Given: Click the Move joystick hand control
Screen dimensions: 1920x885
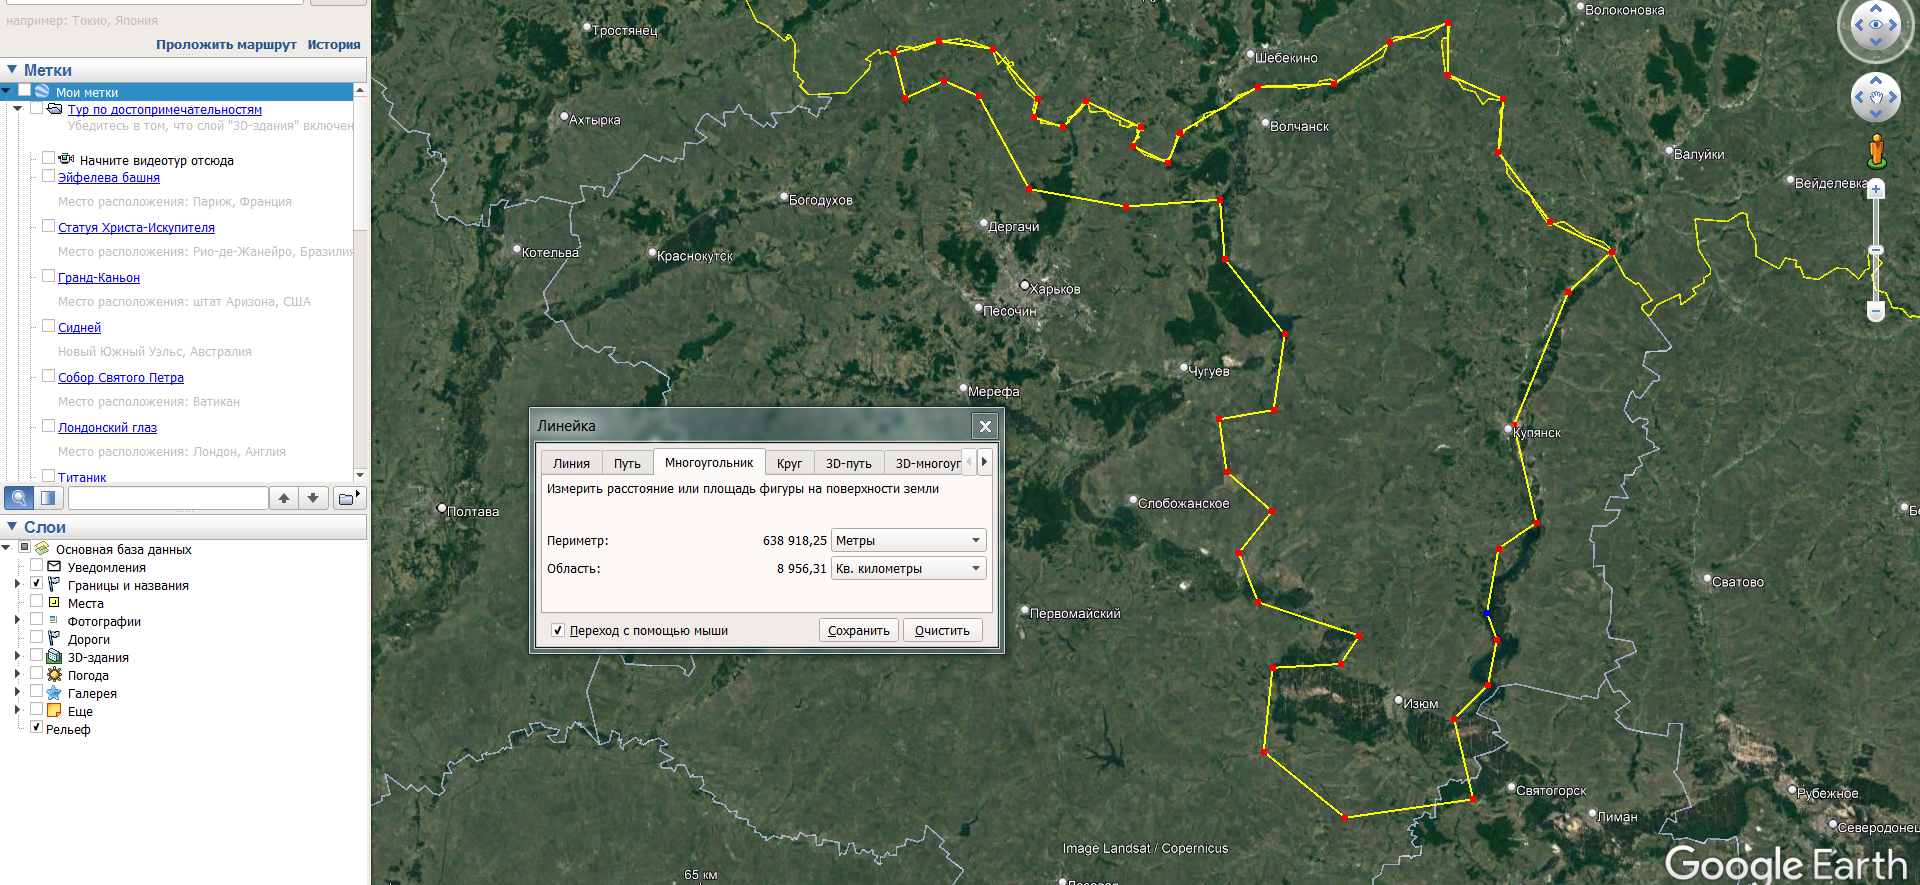Looking at the screenshot, I should tap(1876, 97).
